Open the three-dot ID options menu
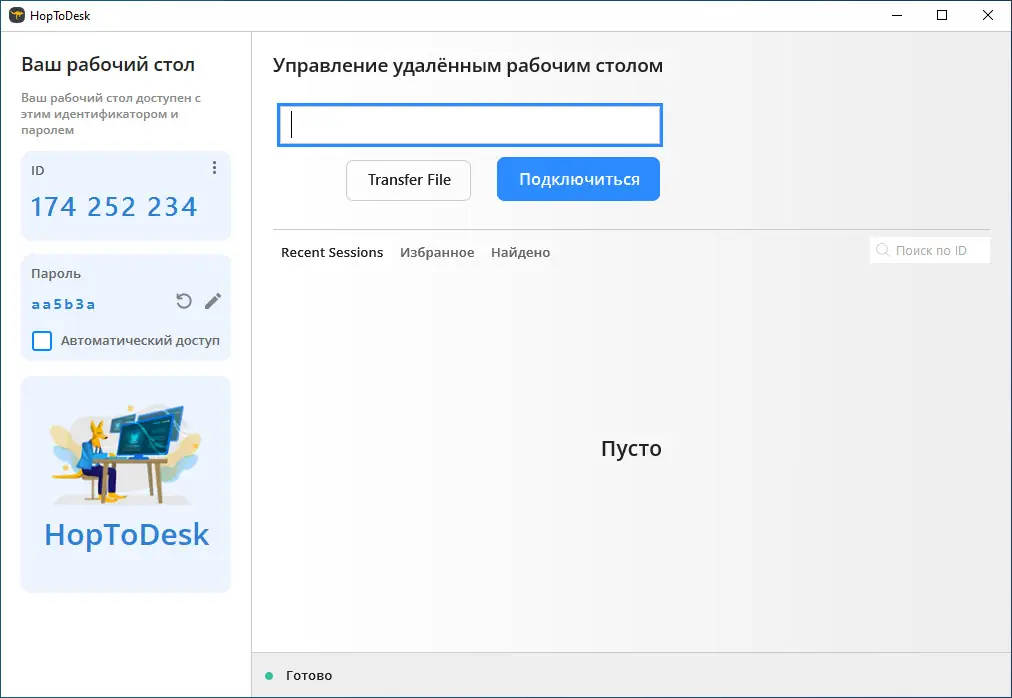The width and height of the screenshot is (1012, 698). (x=214, y=168)
